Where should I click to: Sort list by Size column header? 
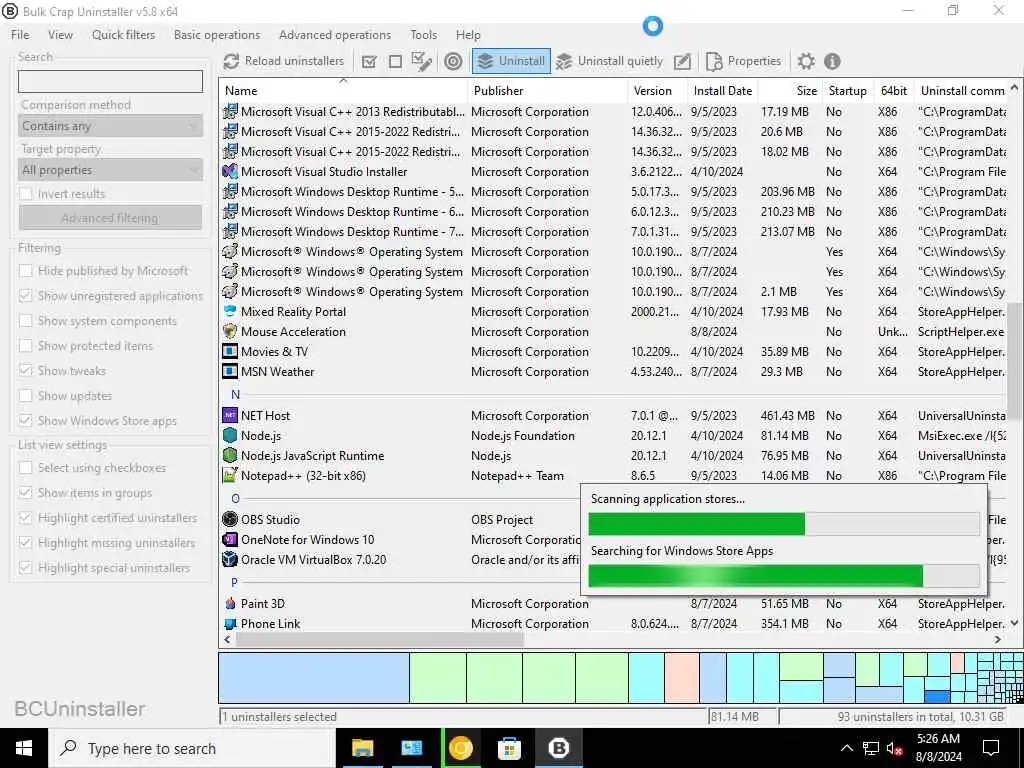point(790,91)
